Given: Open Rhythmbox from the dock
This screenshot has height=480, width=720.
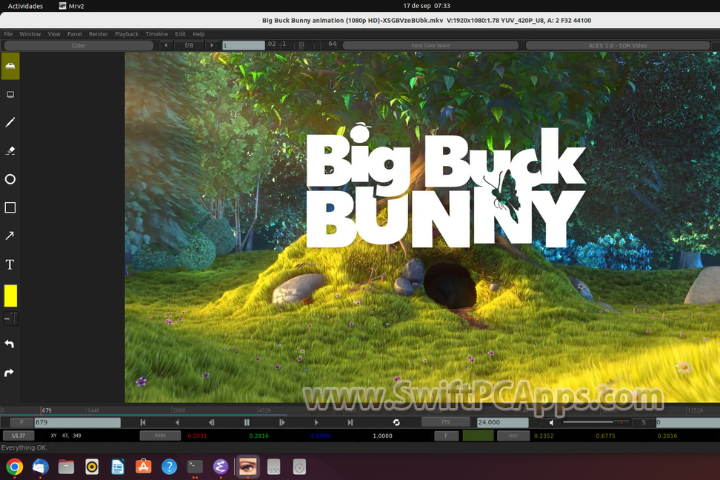Looking at the screenshot, I should tap(92, 467).
